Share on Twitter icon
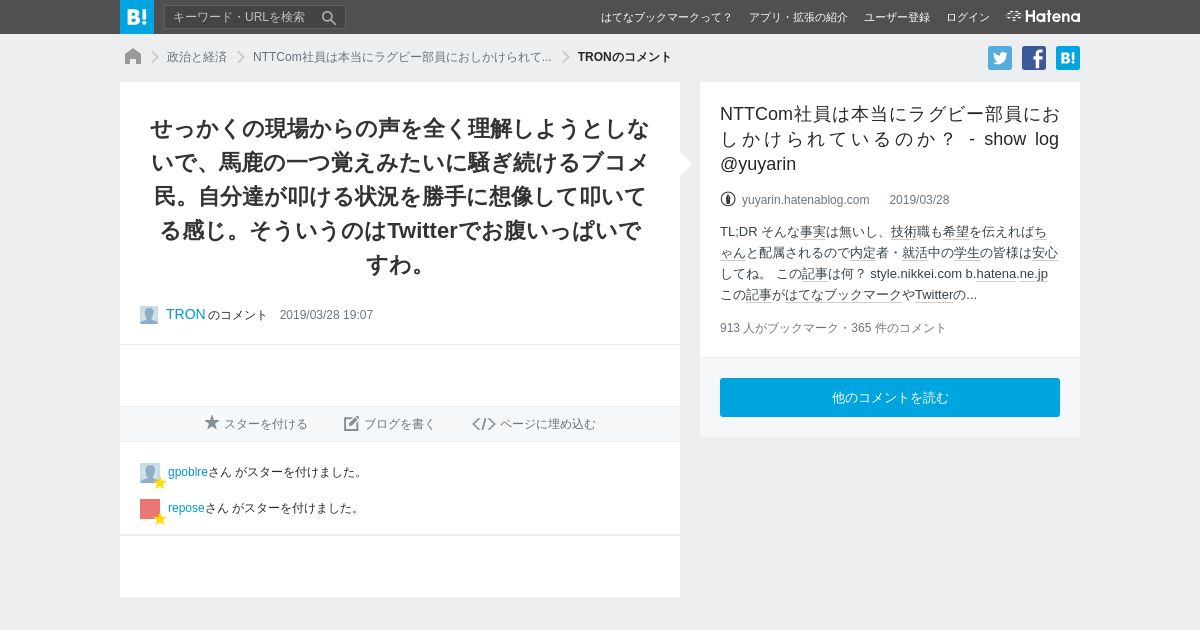 pos(1000,58)
